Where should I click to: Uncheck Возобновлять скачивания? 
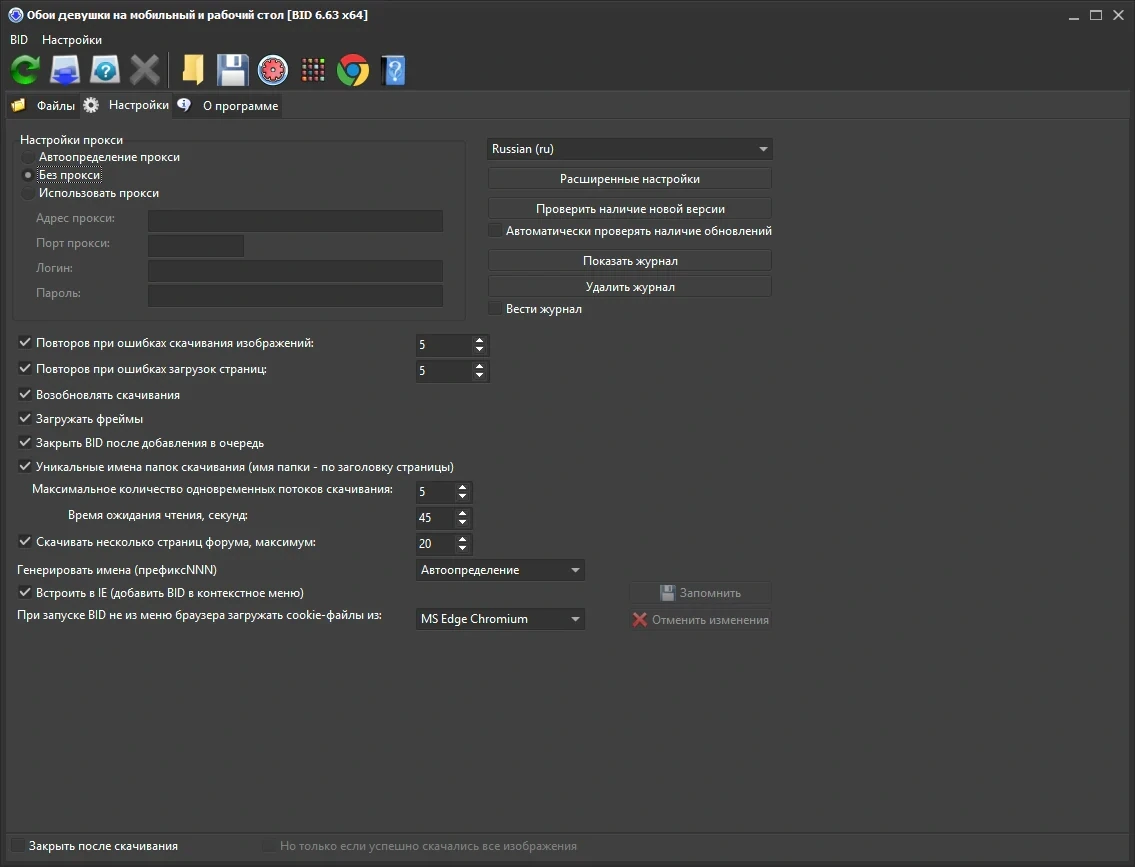coord(25,395)
